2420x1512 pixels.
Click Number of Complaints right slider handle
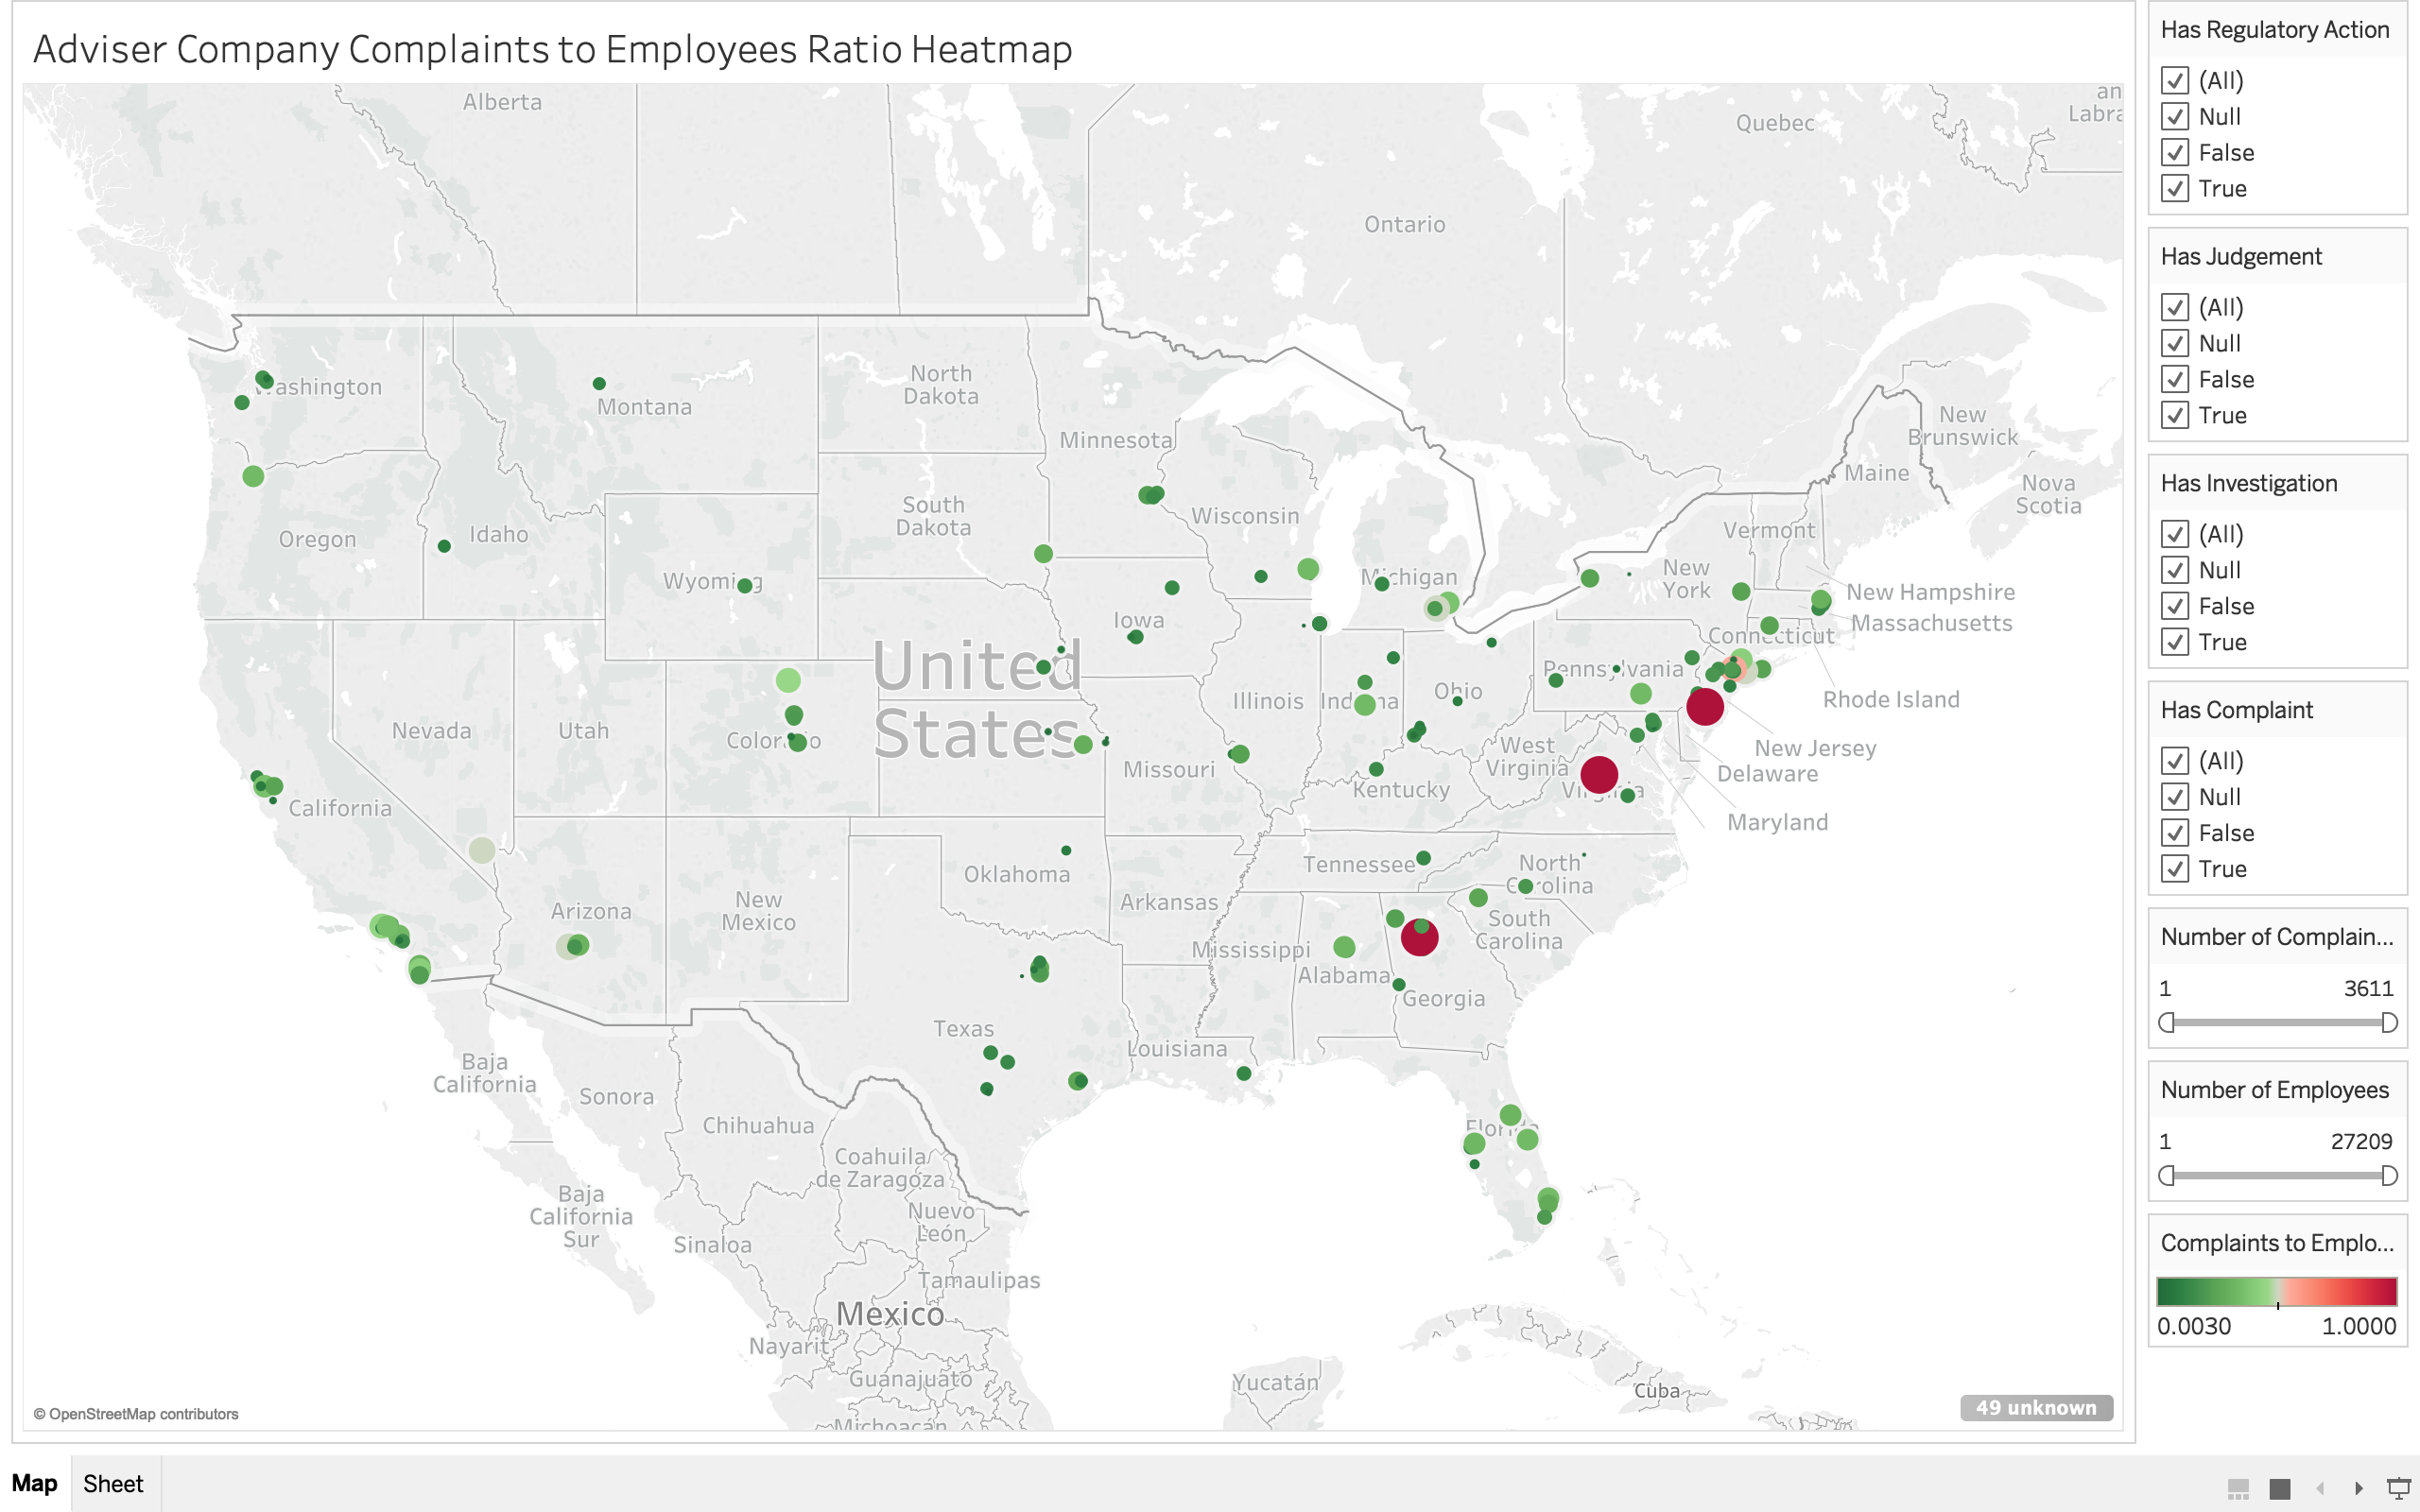pos(2389,1022)
